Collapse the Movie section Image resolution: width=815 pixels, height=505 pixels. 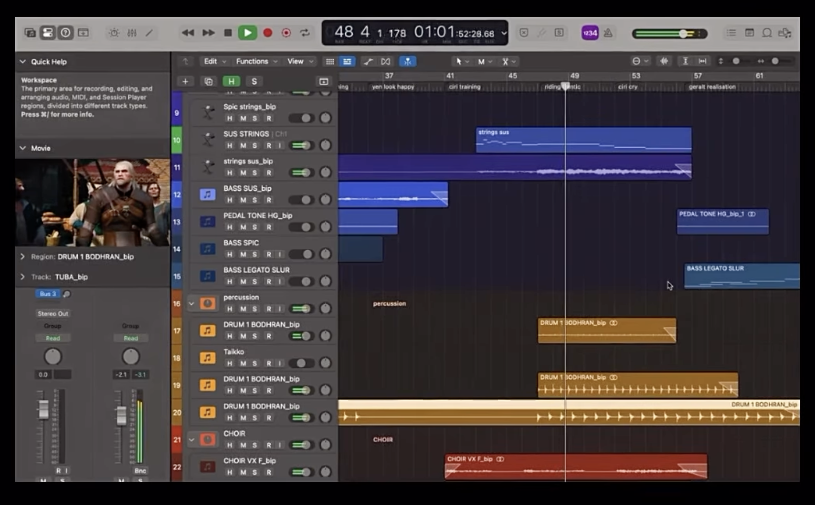[23, 148]
